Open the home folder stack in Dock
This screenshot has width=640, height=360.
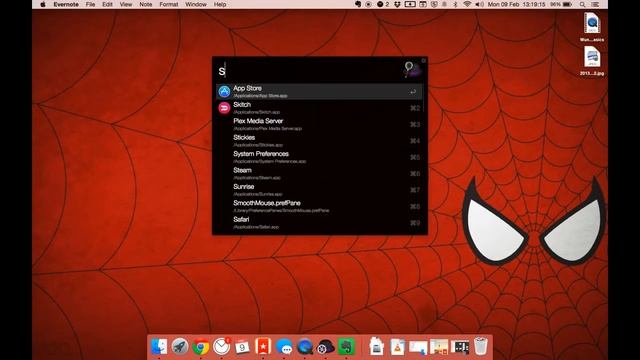pyautogui.click(x=376, y=347)
